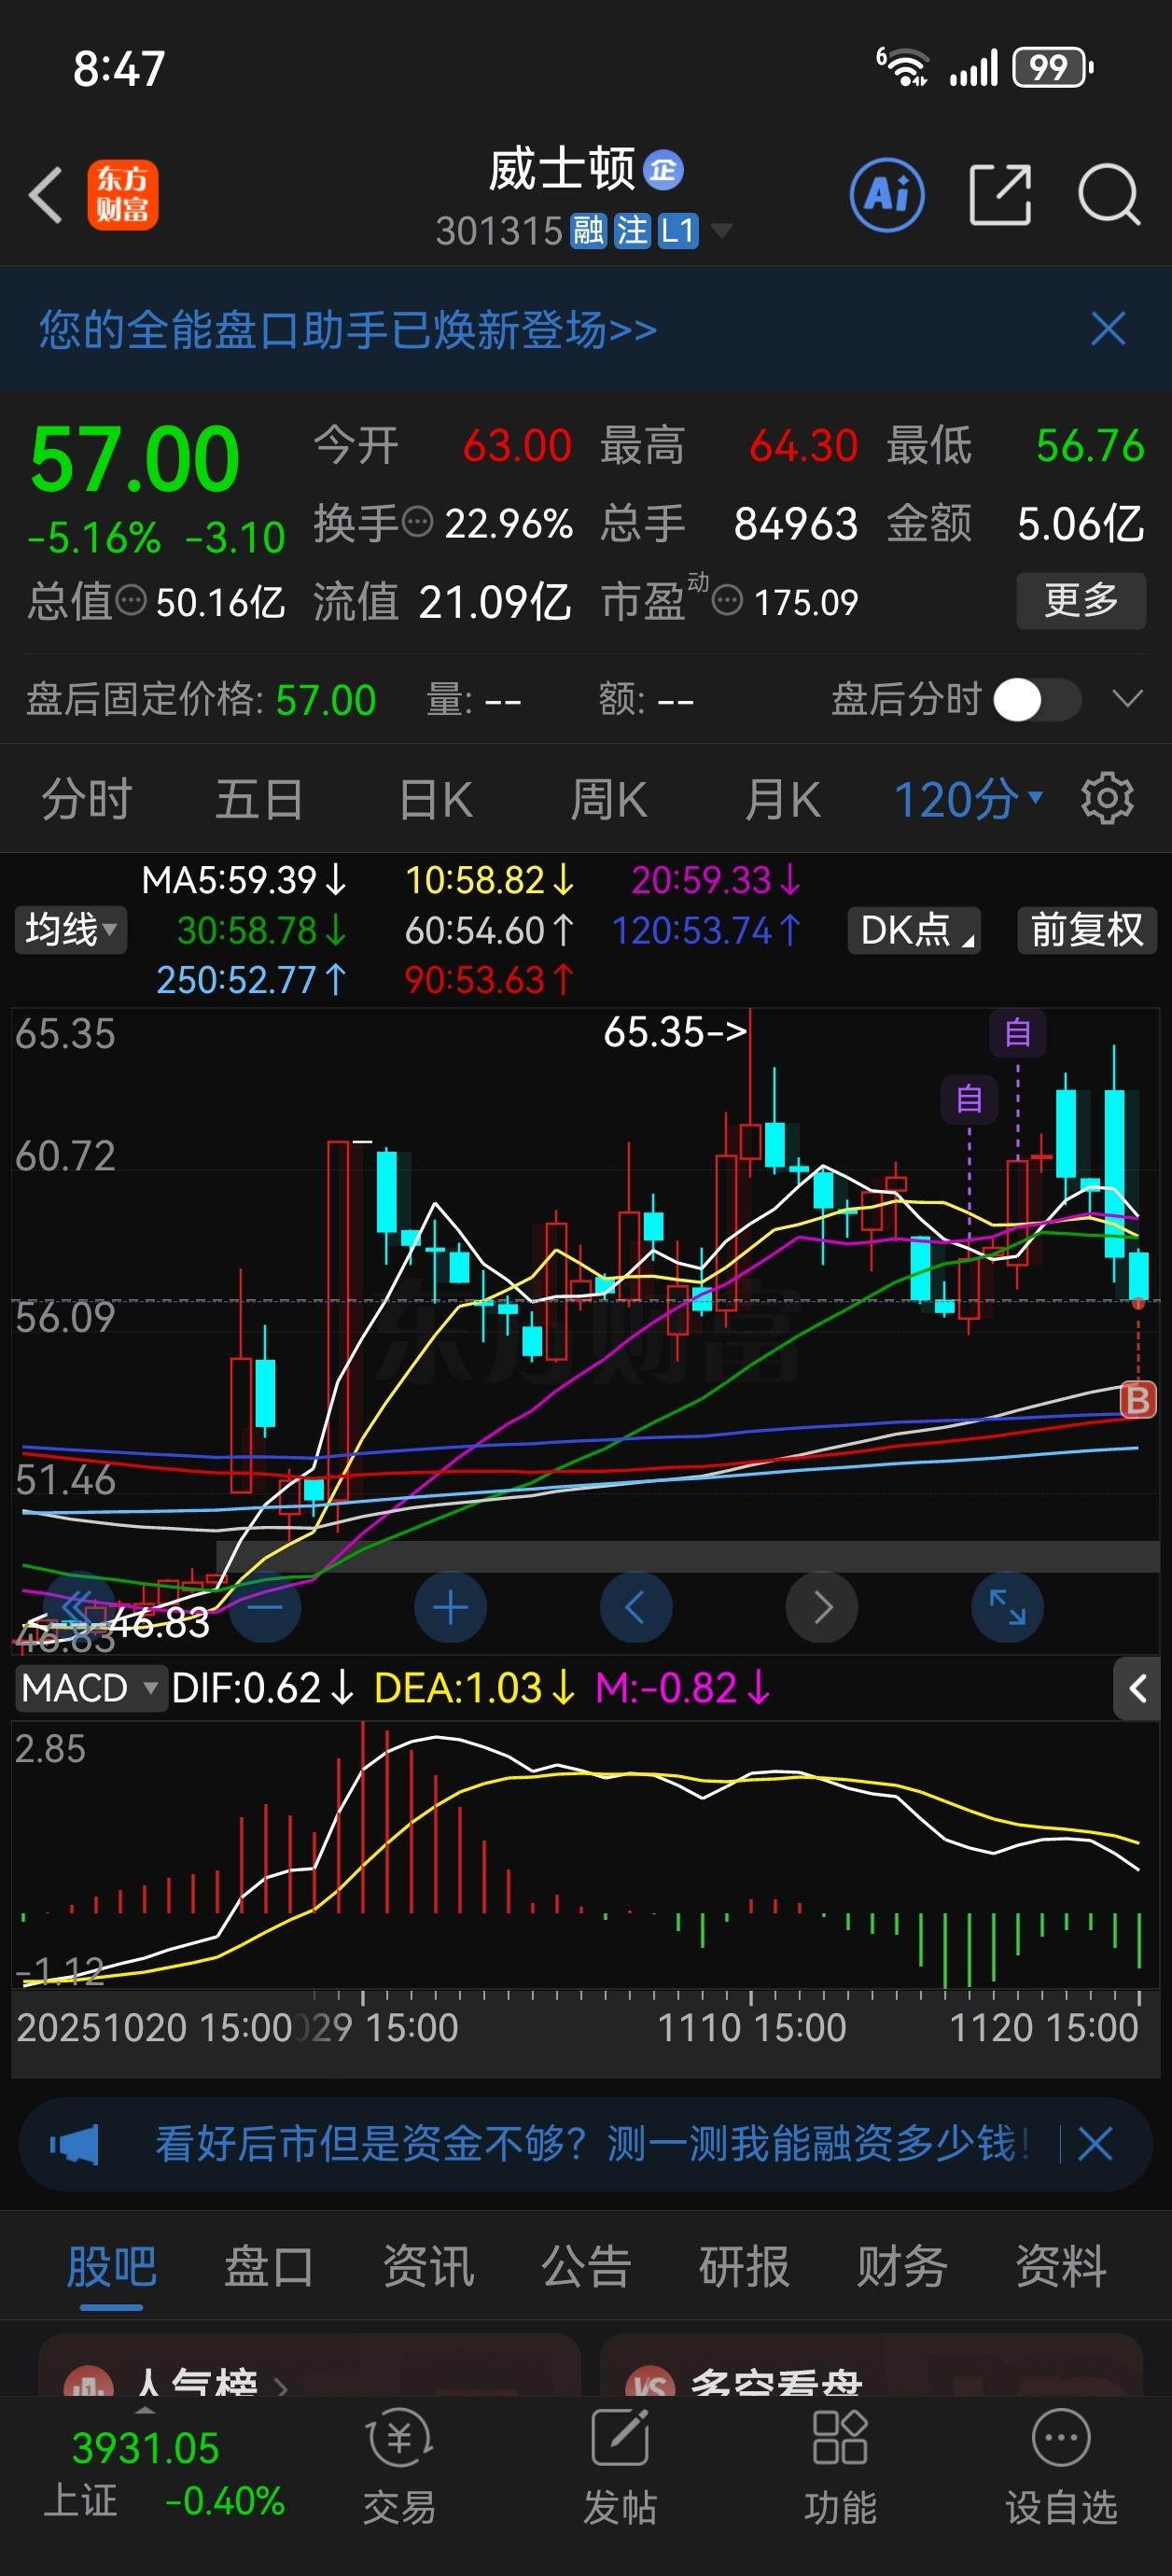This screenshot has width=1172, height=2576.
Task: Open the DK点 selector
Action: click(x=914, y=930)
